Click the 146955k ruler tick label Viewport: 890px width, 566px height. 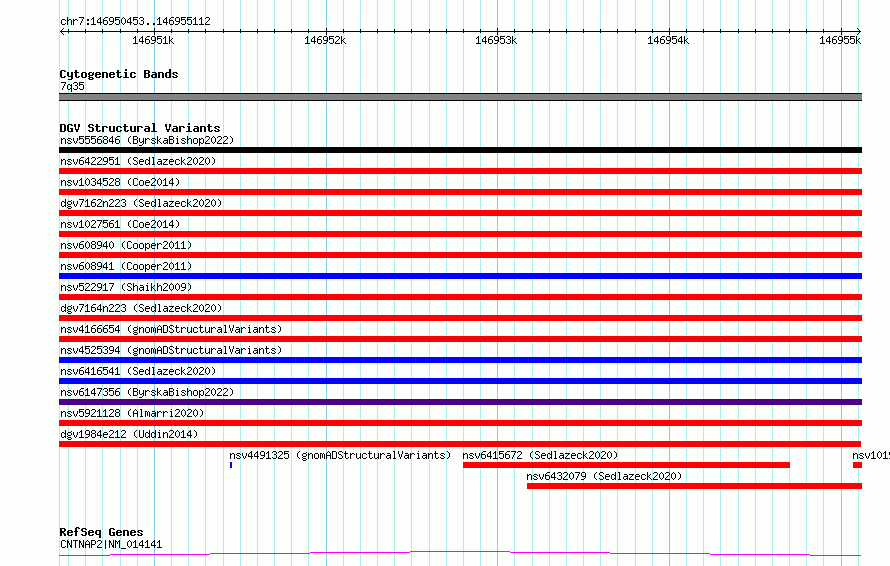click(x=840, y=40)
